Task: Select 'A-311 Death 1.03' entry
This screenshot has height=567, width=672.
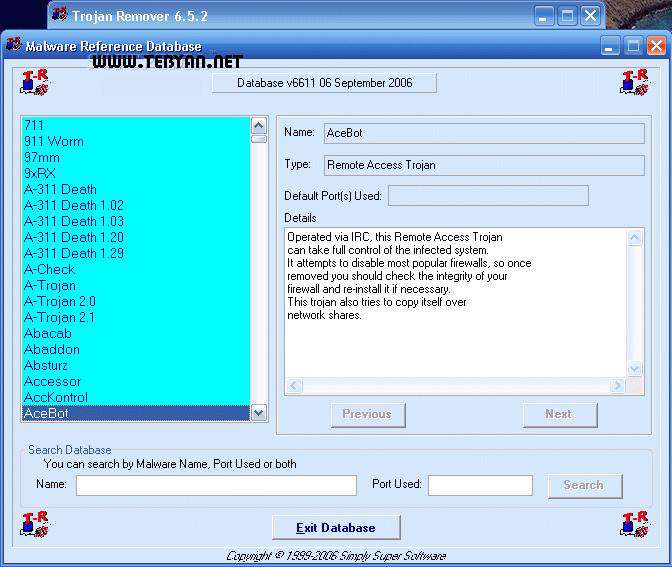Action: (x=135, y=221)
